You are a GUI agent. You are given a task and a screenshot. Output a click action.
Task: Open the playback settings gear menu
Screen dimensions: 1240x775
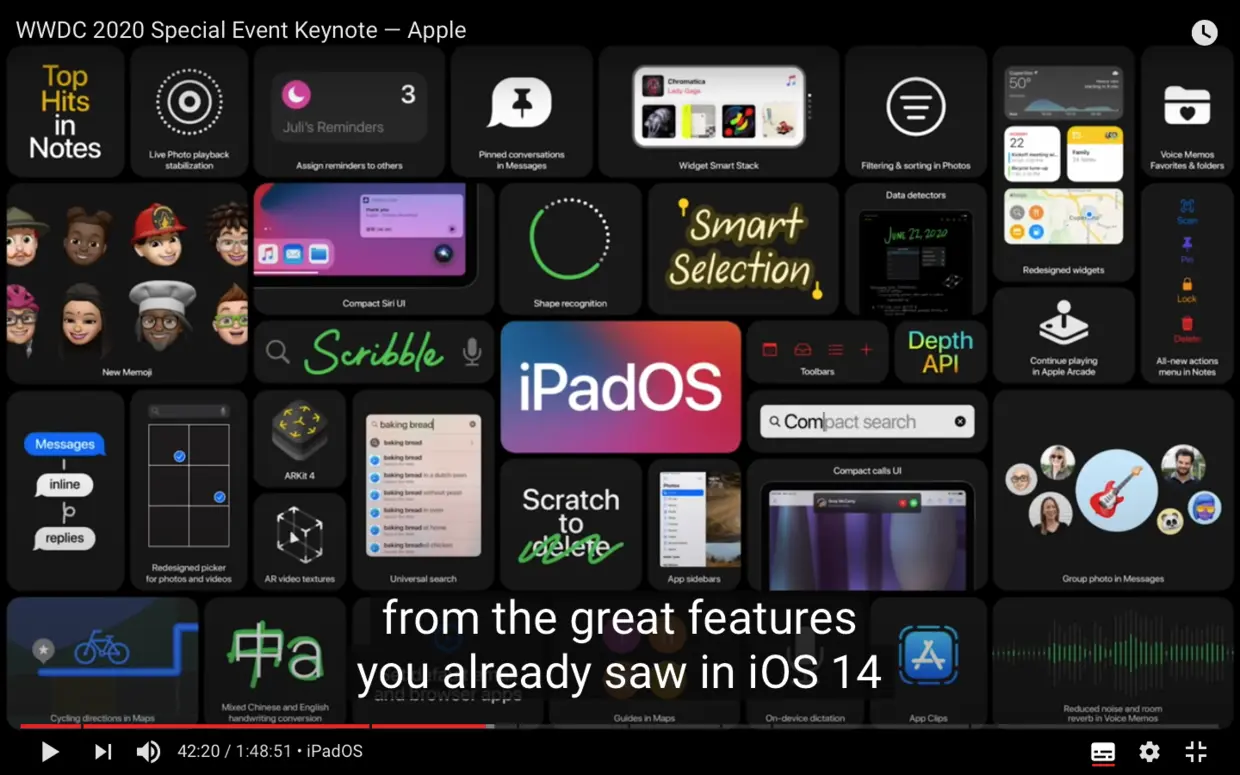tap(1148, 751)
